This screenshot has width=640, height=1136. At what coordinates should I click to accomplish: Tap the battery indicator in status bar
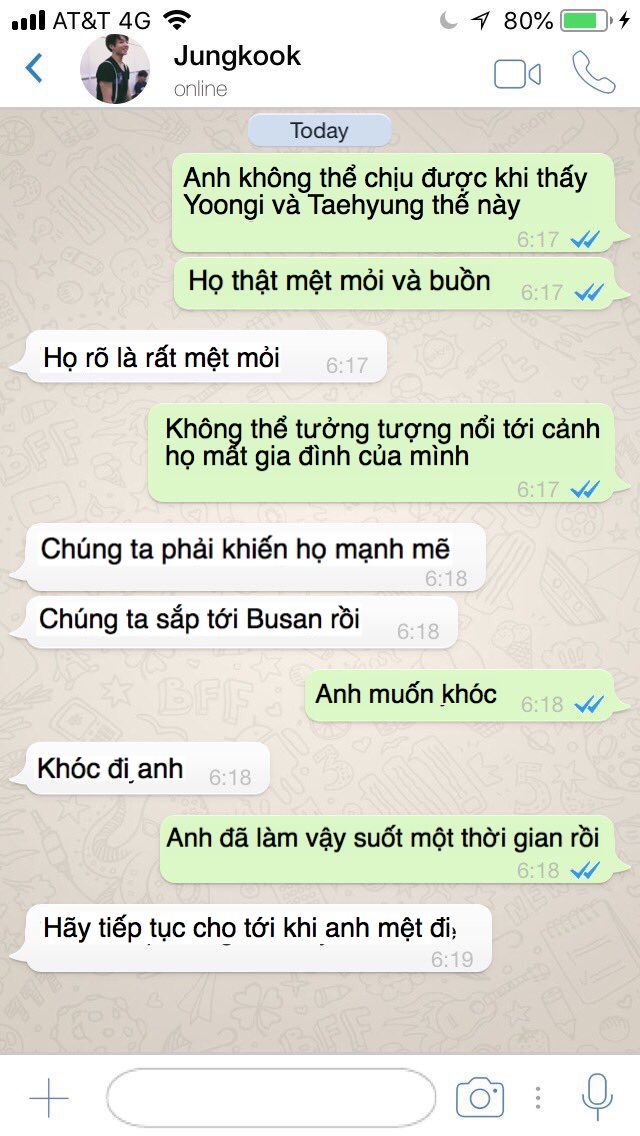pyautogui.click(x=585, y=20)
